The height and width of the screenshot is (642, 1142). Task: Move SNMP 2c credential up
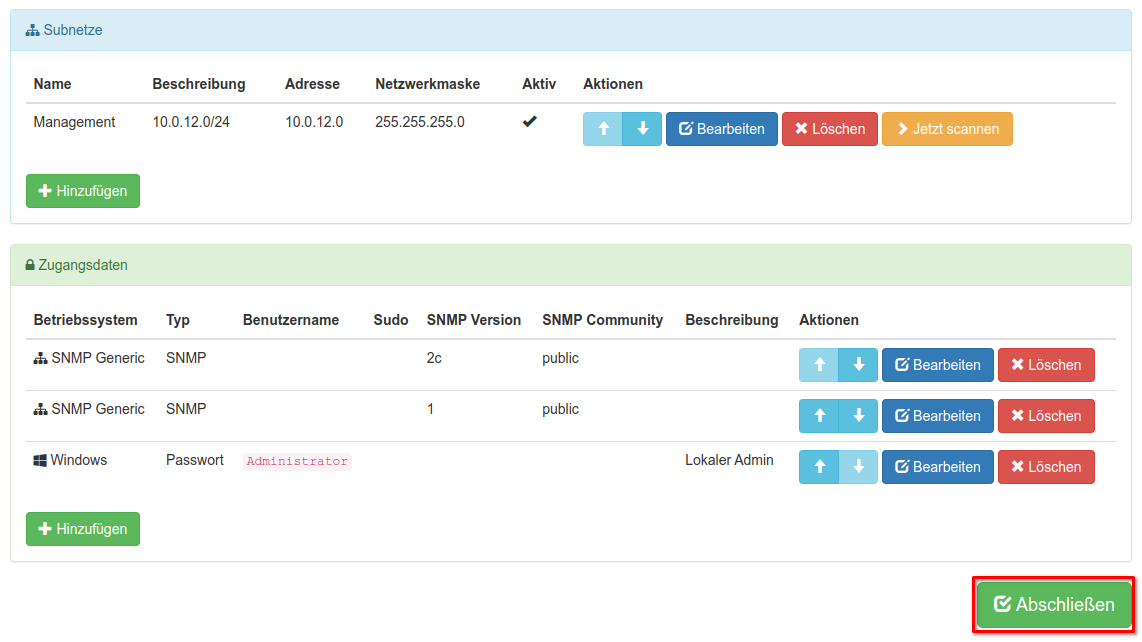pos(819,365)
